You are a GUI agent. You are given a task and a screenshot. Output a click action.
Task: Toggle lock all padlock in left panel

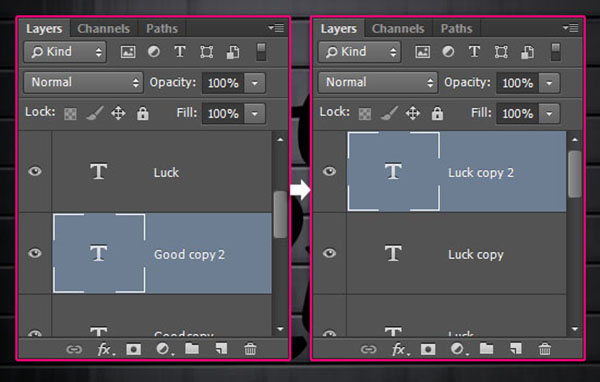143,113
